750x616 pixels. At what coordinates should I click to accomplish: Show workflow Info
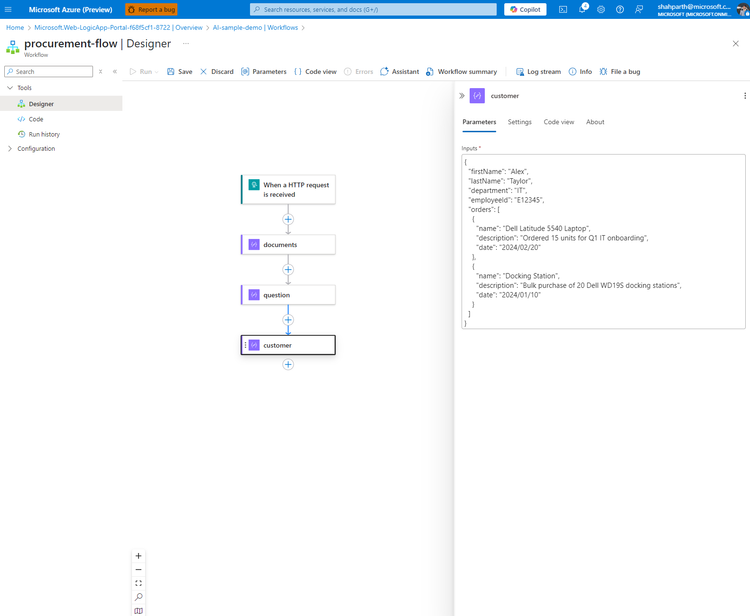(580, 72)
